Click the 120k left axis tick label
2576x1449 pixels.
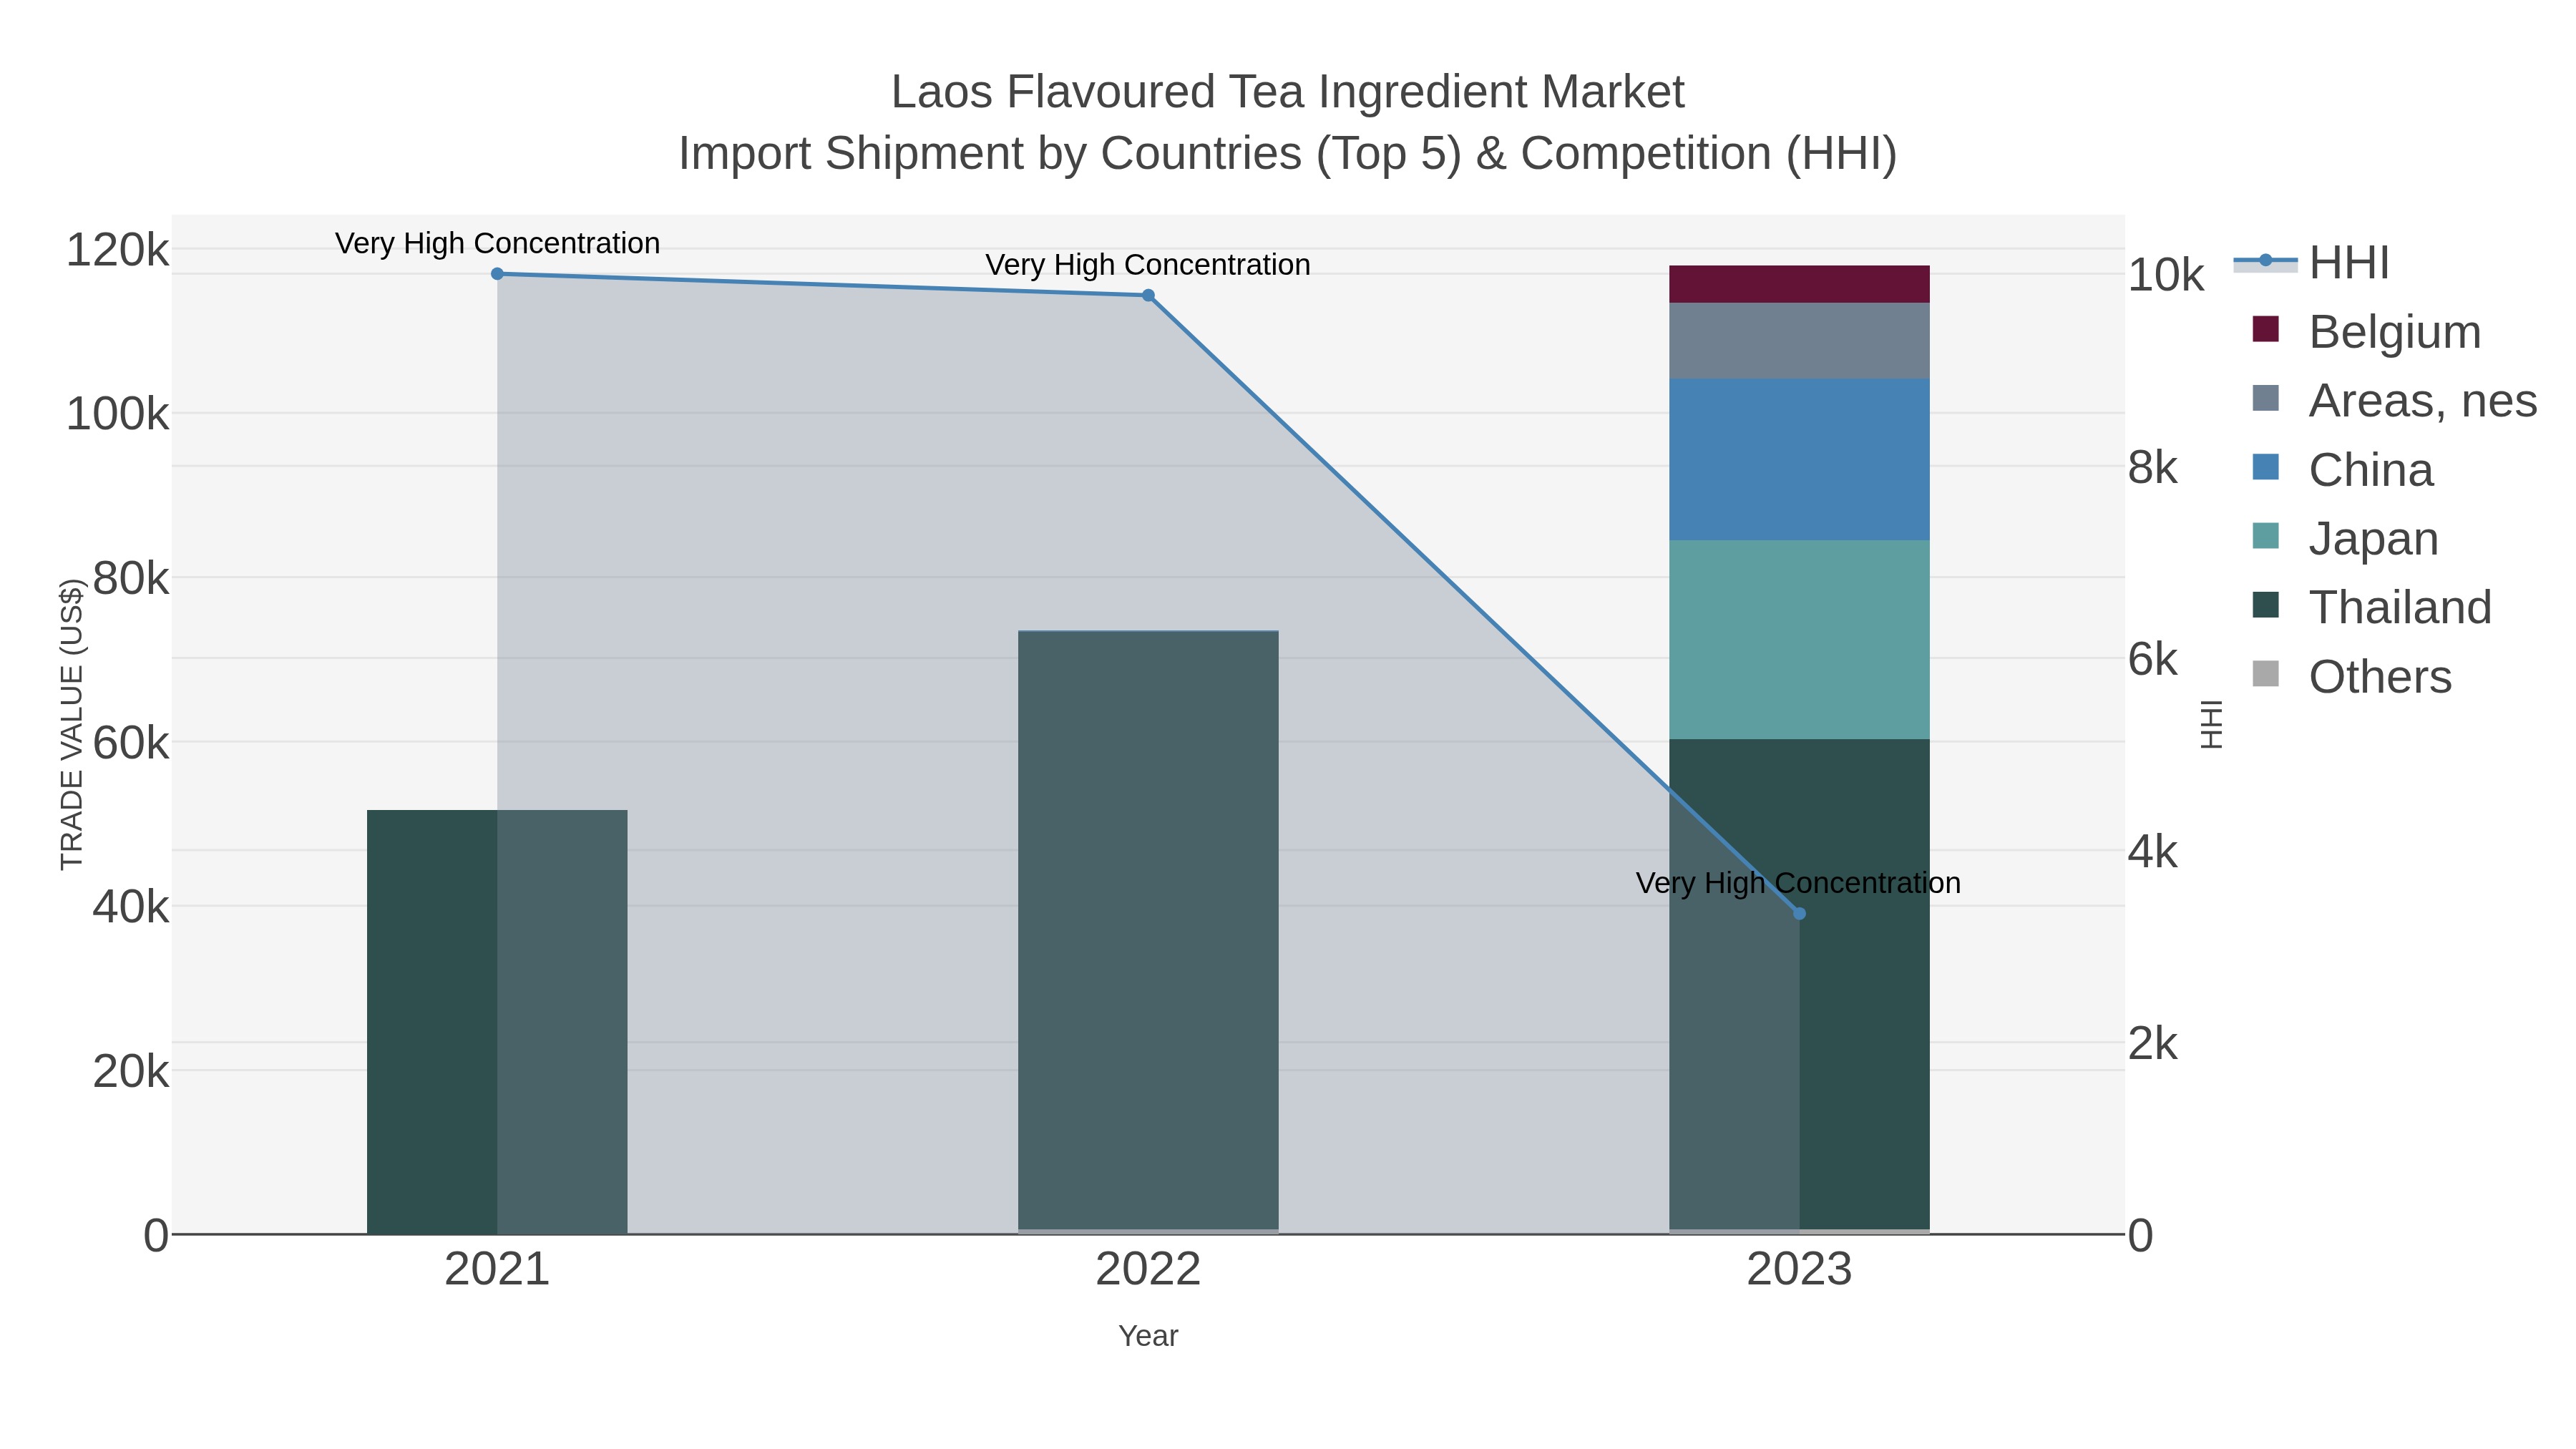click(x=117, y=250)
